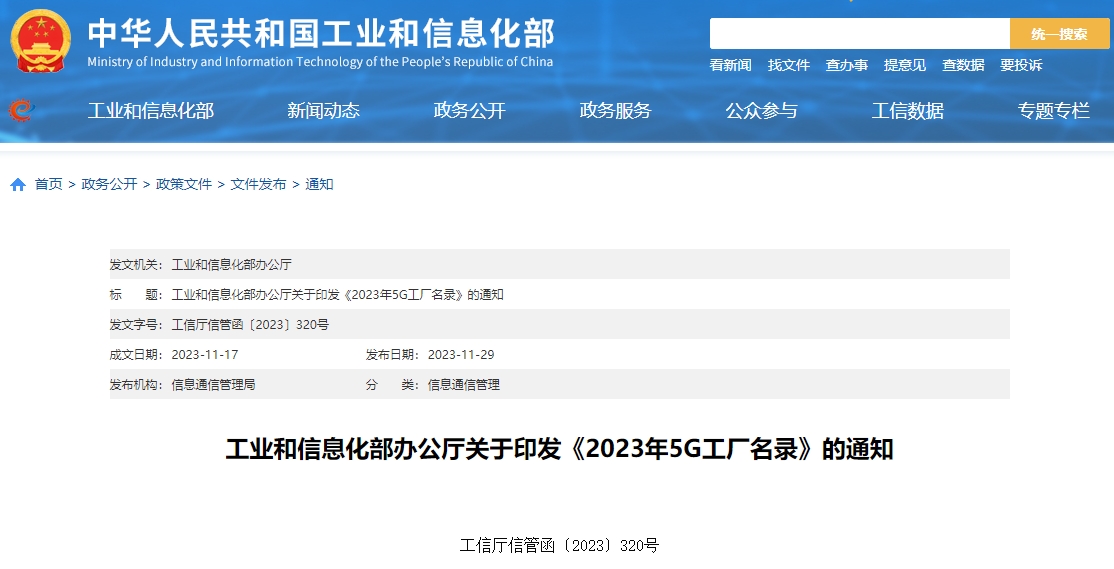Click the centered document number below the heading

click(559, 546)
